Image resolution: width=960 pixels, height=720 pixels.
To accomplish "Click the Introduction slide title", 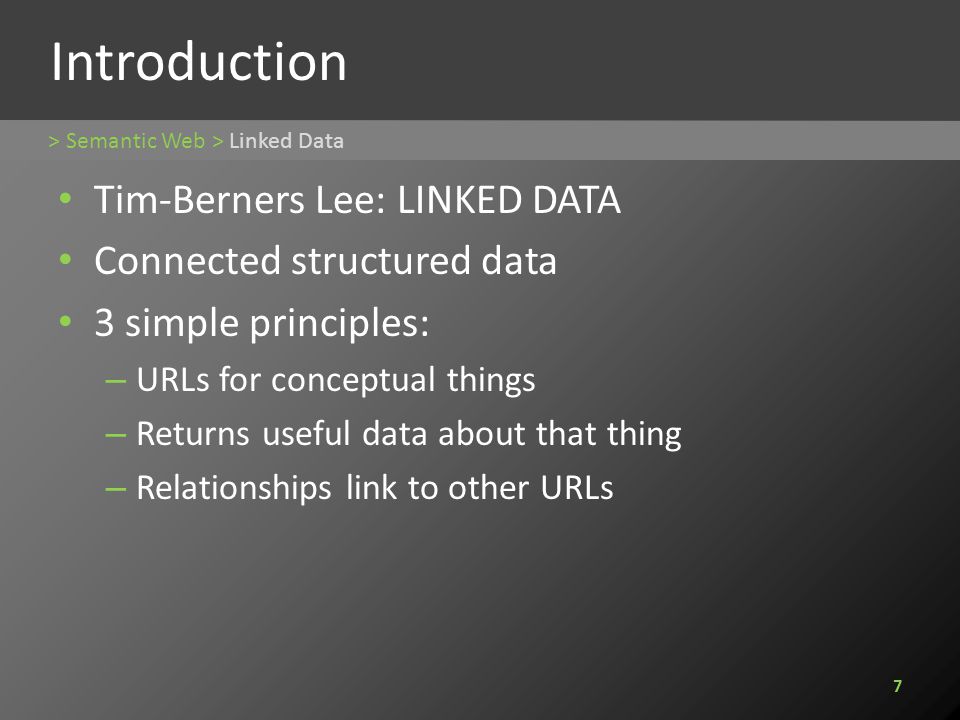I will click(199, 62).
